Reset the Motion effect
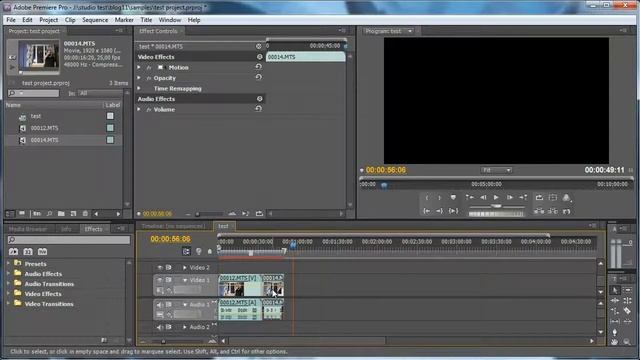The width and height of the screenshot is (640, 360). 258,67
